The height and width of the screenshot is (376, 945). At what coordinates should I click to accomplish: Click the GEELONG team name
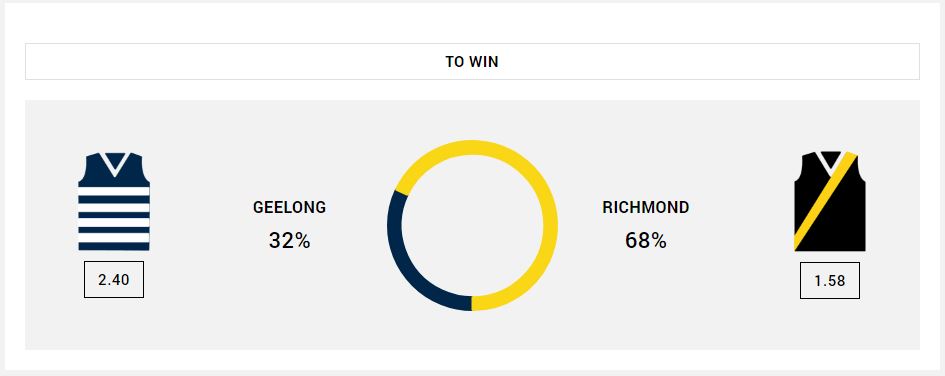pos(289,207)
